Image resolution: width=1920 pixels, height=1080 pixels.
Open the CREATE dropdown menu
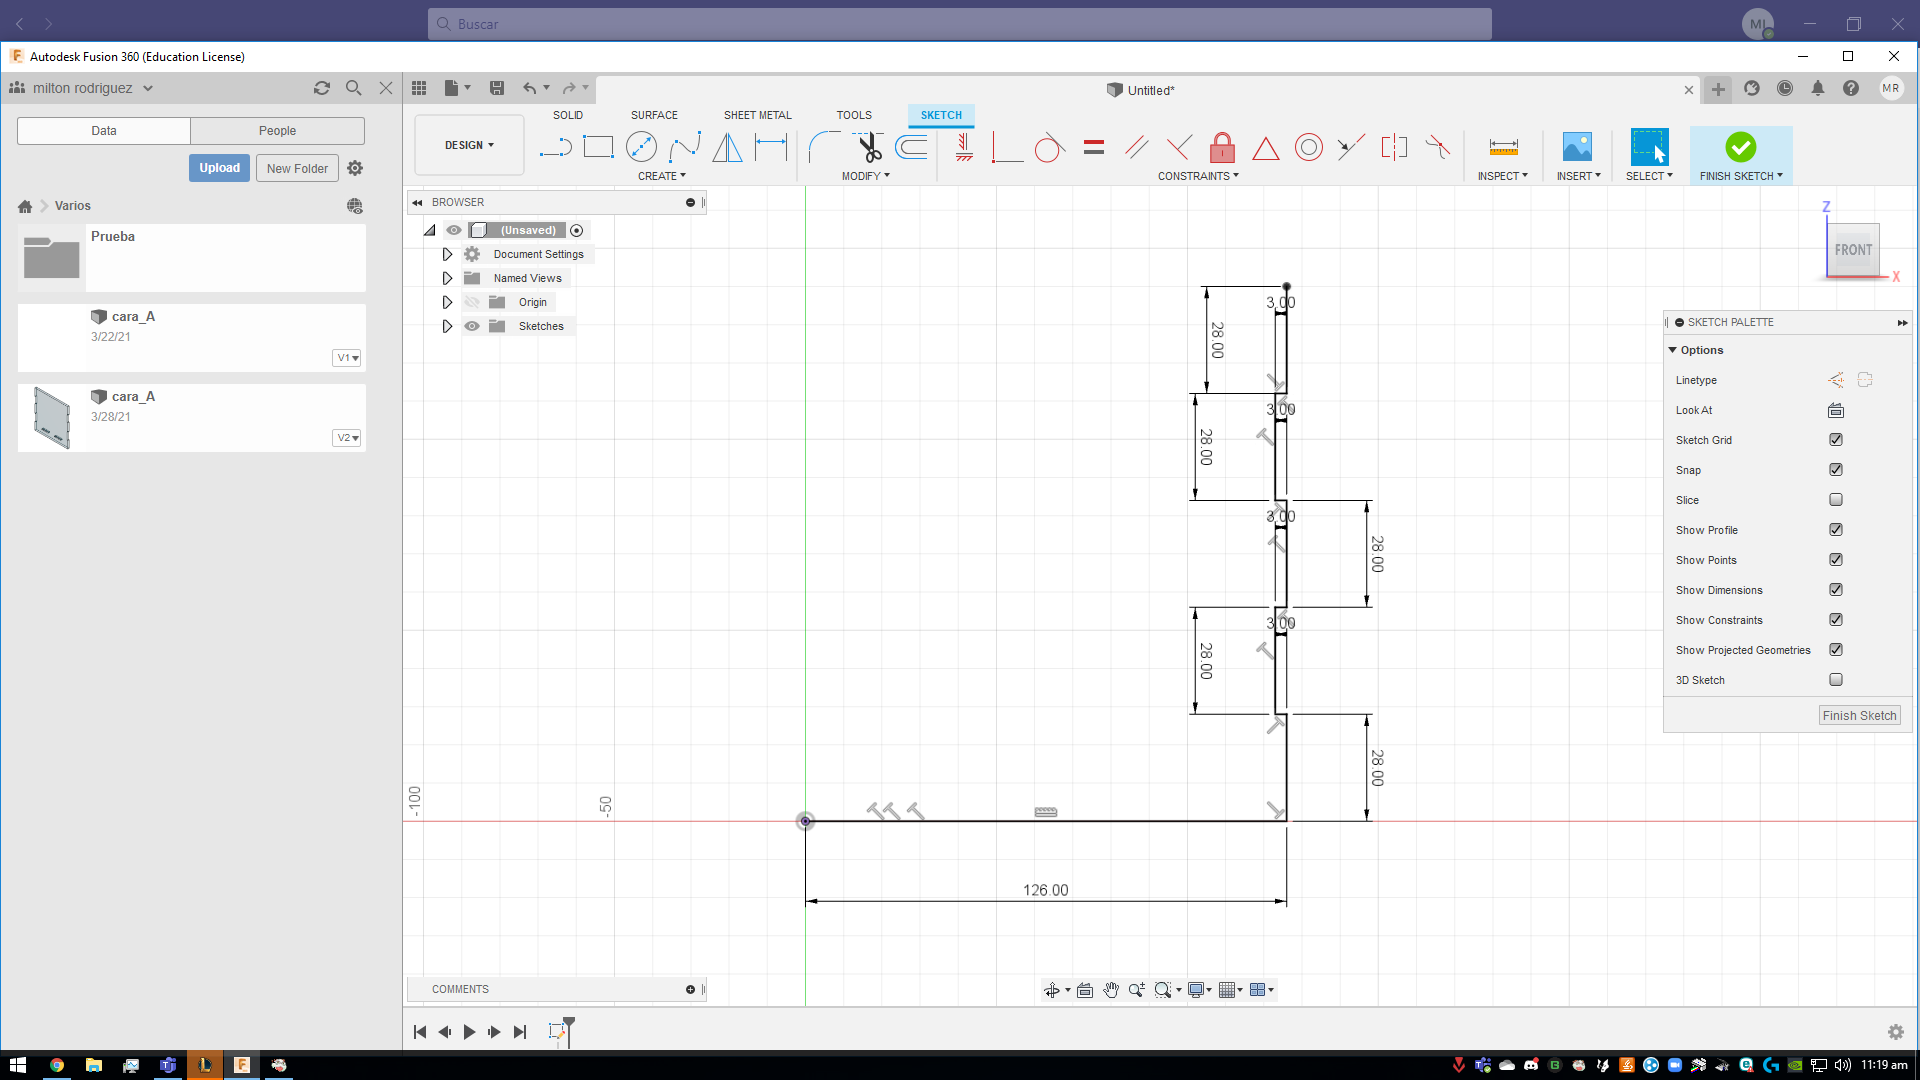662,176
